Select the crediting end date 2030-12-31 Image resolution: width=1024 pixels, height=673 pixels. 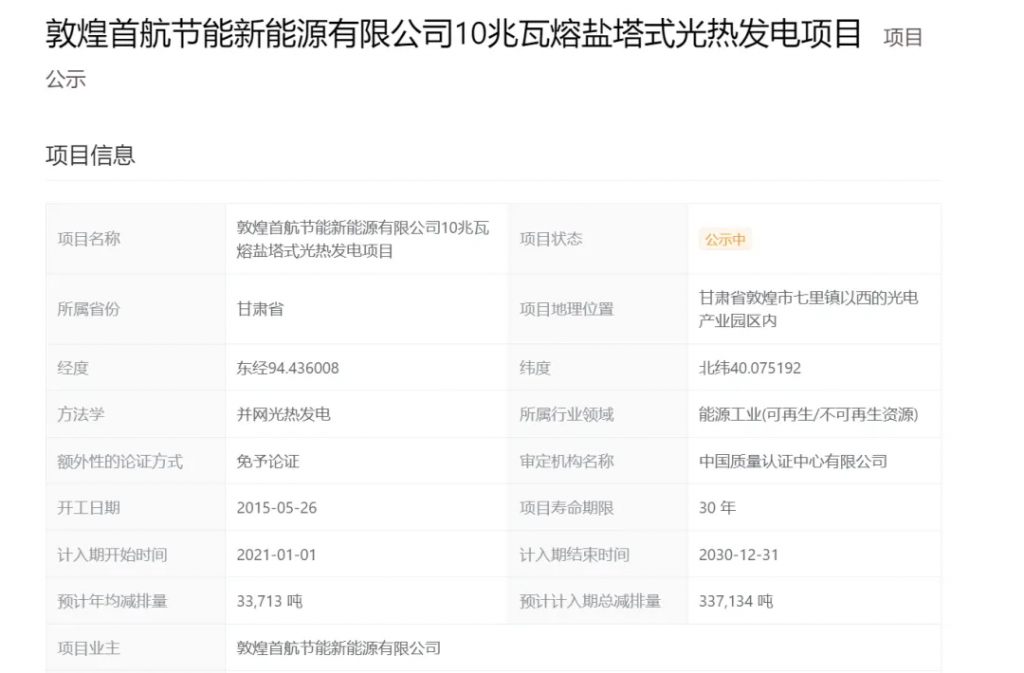click(739, 555)
